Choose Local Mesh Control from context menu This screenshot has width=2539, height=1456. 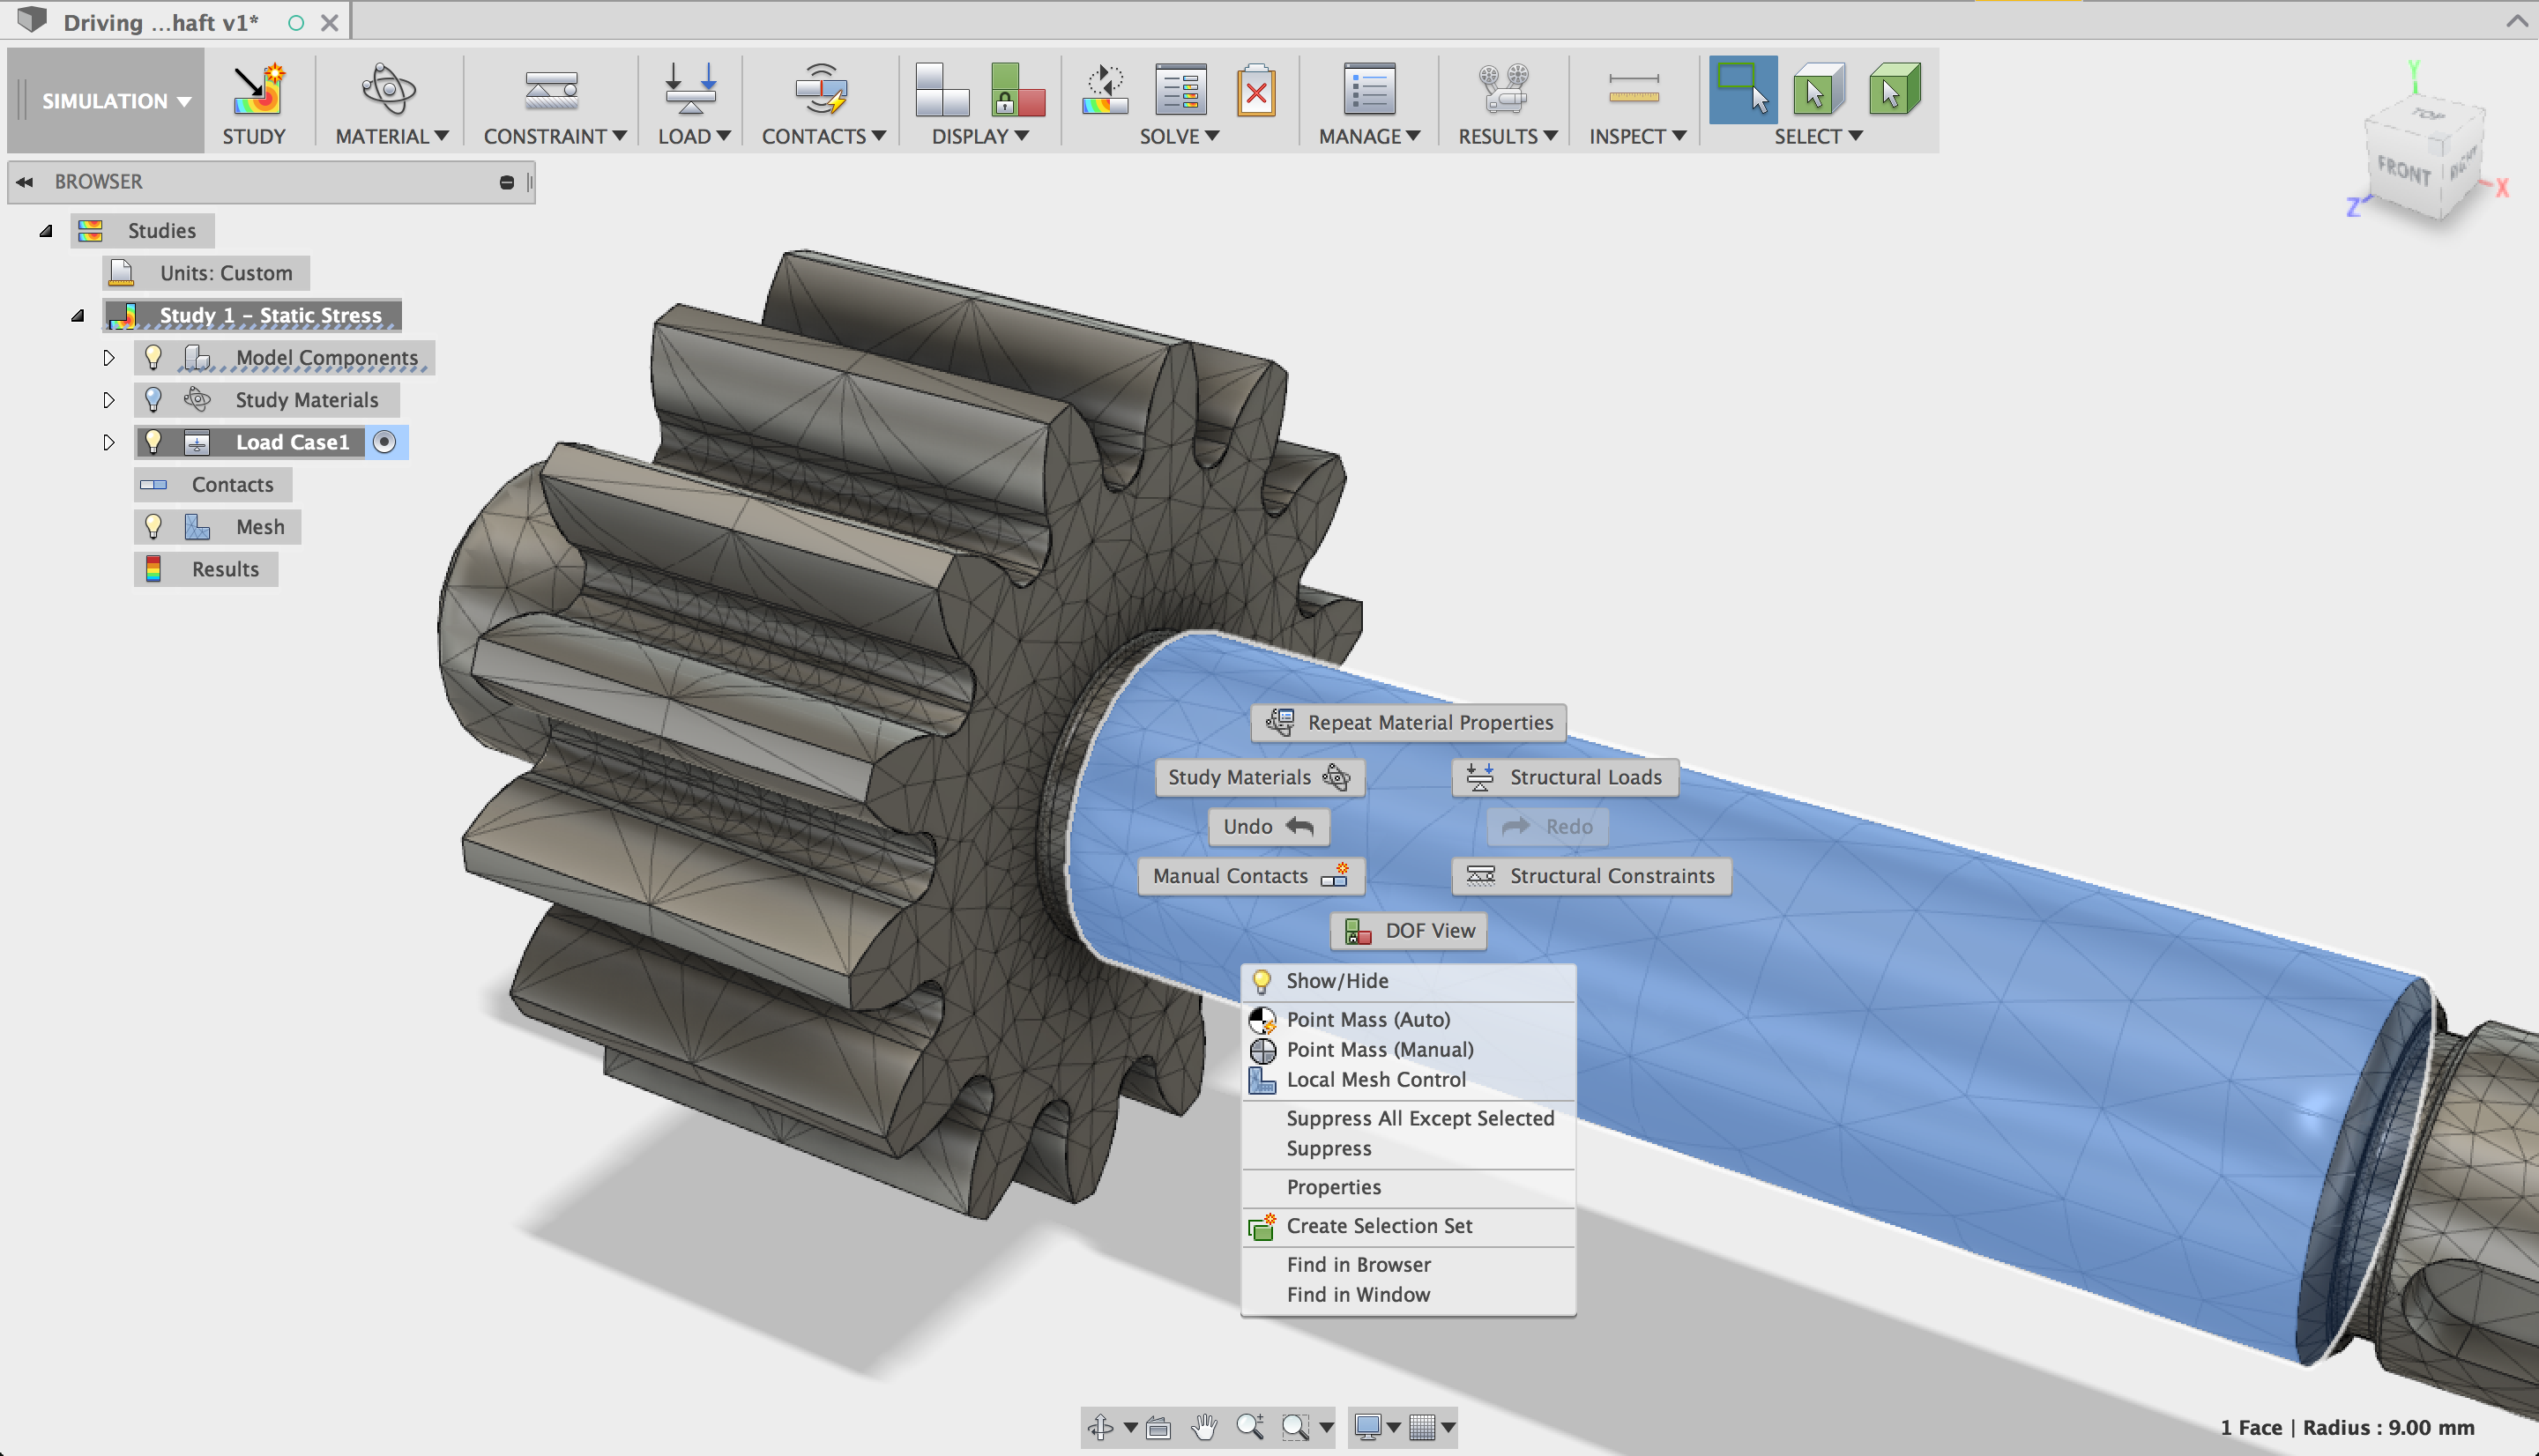pos(1375,1079)
